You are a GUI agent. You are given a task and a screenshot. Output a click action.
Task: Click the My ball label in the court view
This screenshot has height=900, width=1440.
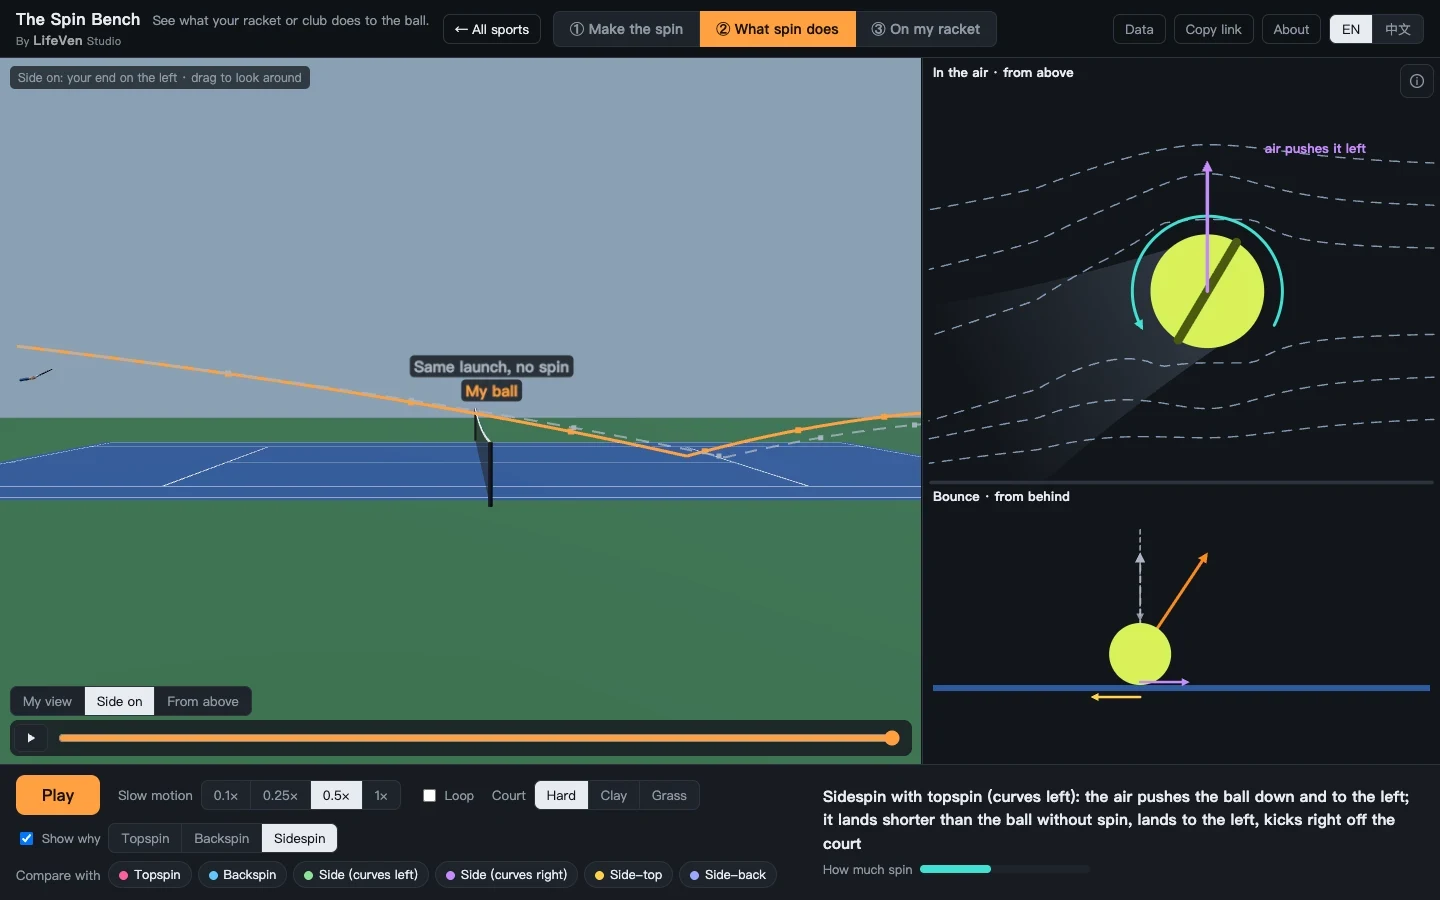(x=492, y=391)
